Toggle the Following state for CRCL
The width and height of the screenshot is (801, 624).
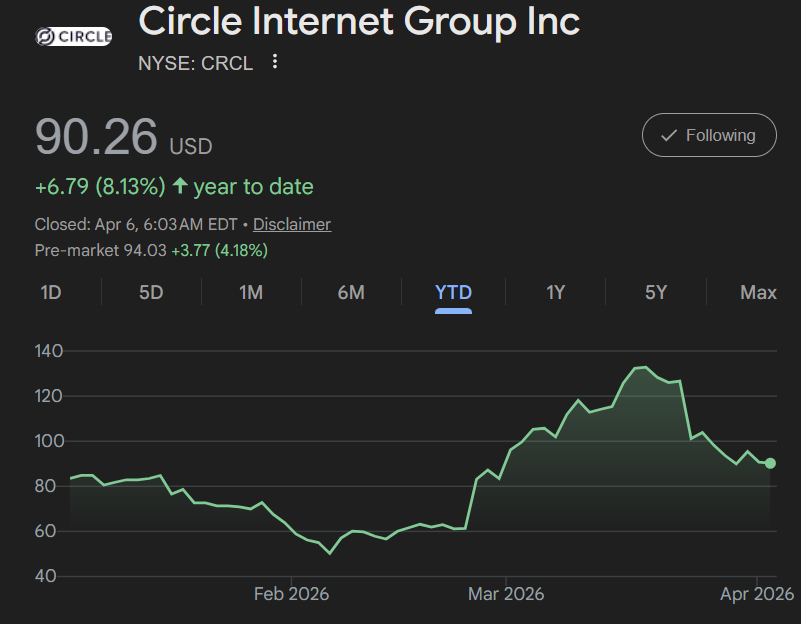coord(709,135)
